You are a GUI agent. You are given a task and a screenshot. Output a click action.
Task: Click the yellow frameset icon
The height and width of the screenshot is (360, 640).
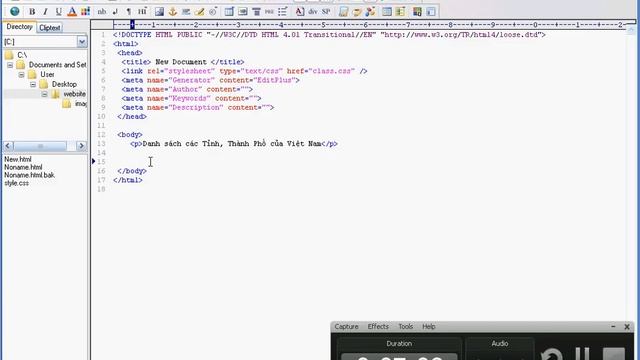click(400, 12)
